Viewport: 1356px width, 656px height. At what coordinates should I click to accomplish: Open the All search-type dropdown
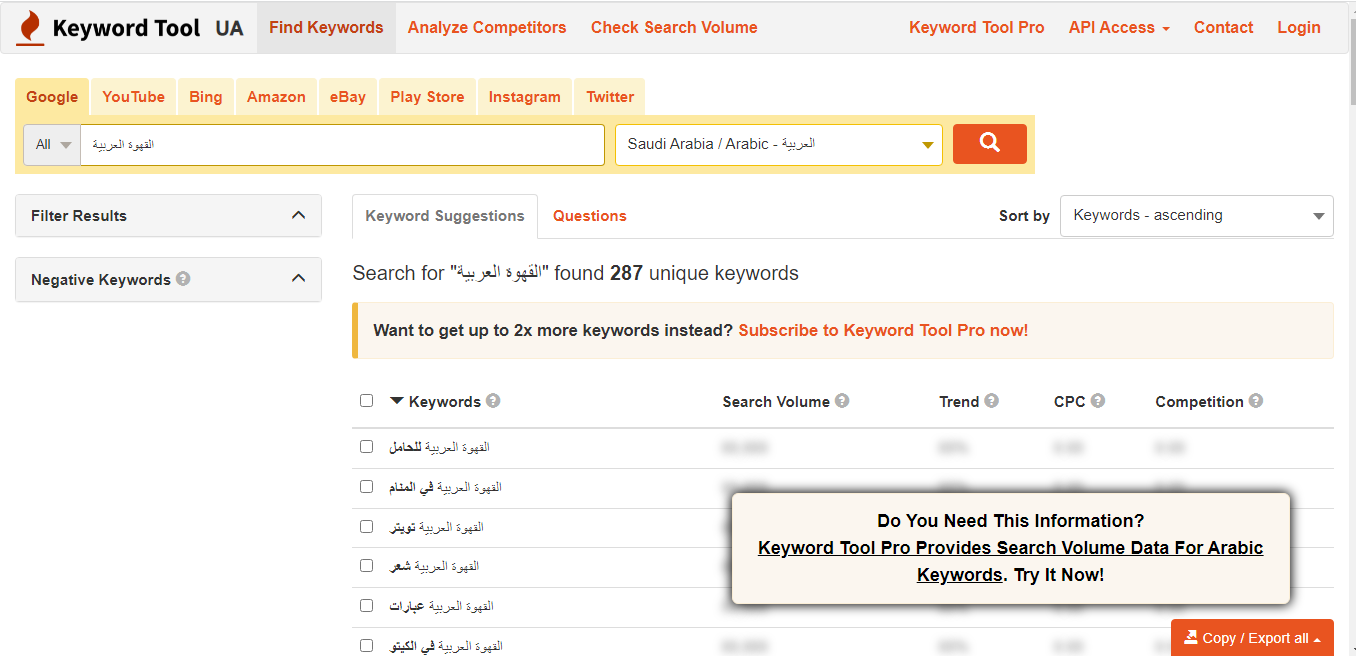52,144
